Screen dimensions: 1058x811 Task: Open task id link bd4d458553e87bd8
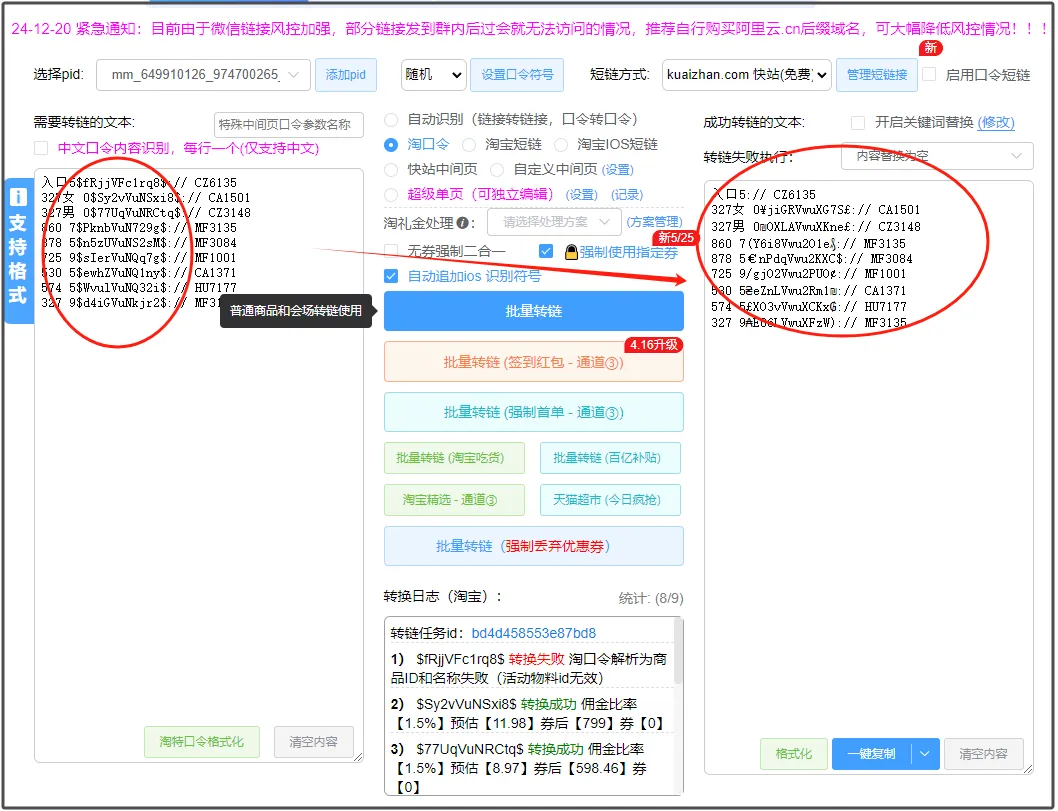tap(534, 633)
